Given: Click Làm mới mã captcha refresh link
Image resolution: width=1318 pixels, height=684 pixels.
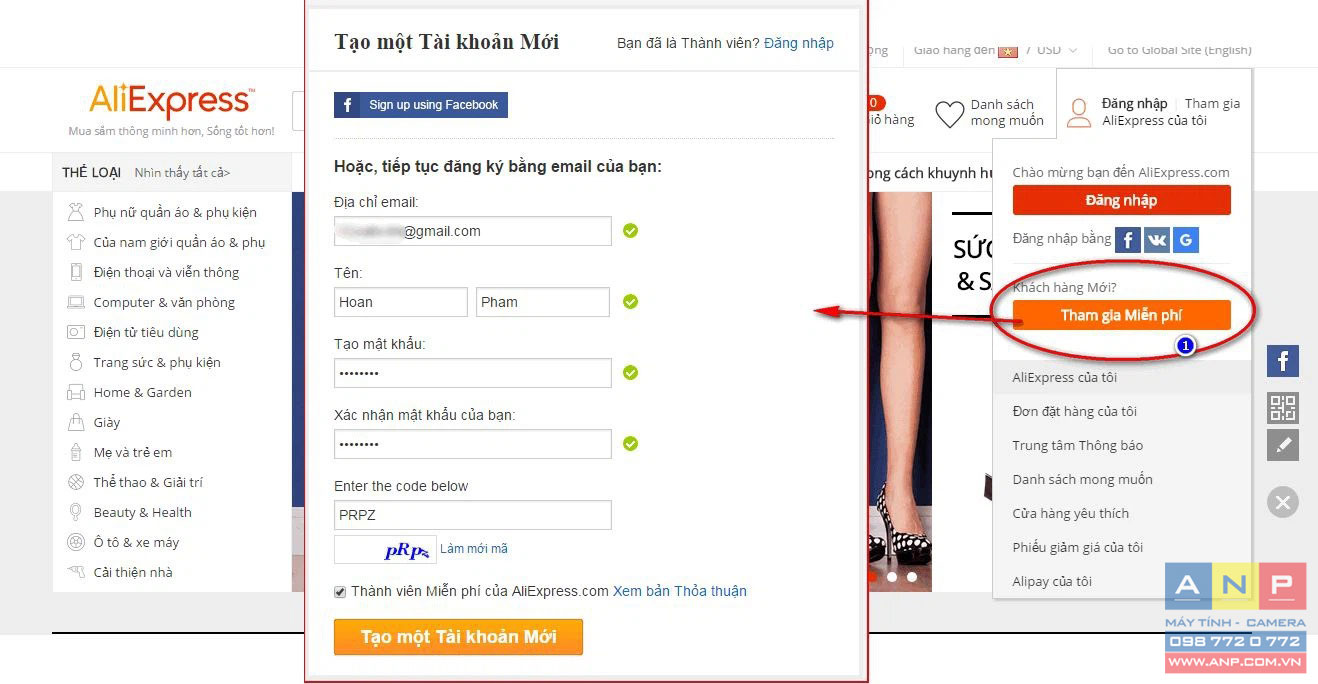Looking at the screenshot, I should point(474,549).
